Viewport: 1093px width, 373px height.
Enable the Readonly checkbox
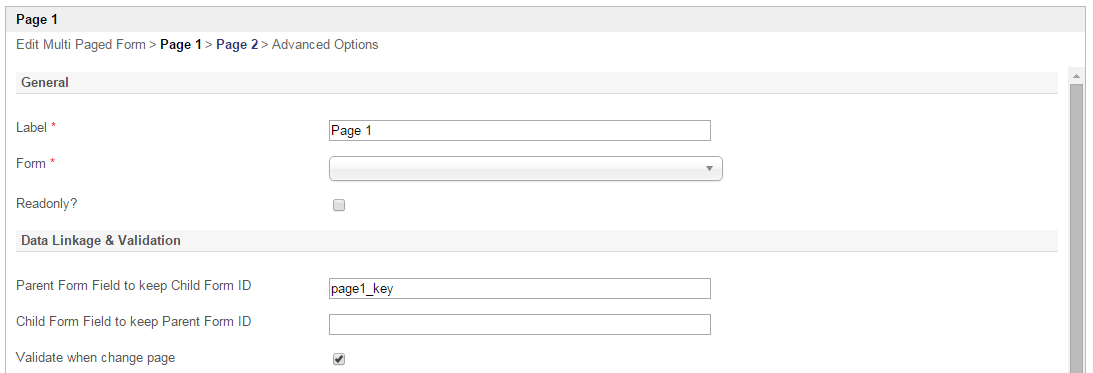tap(339, 205)
